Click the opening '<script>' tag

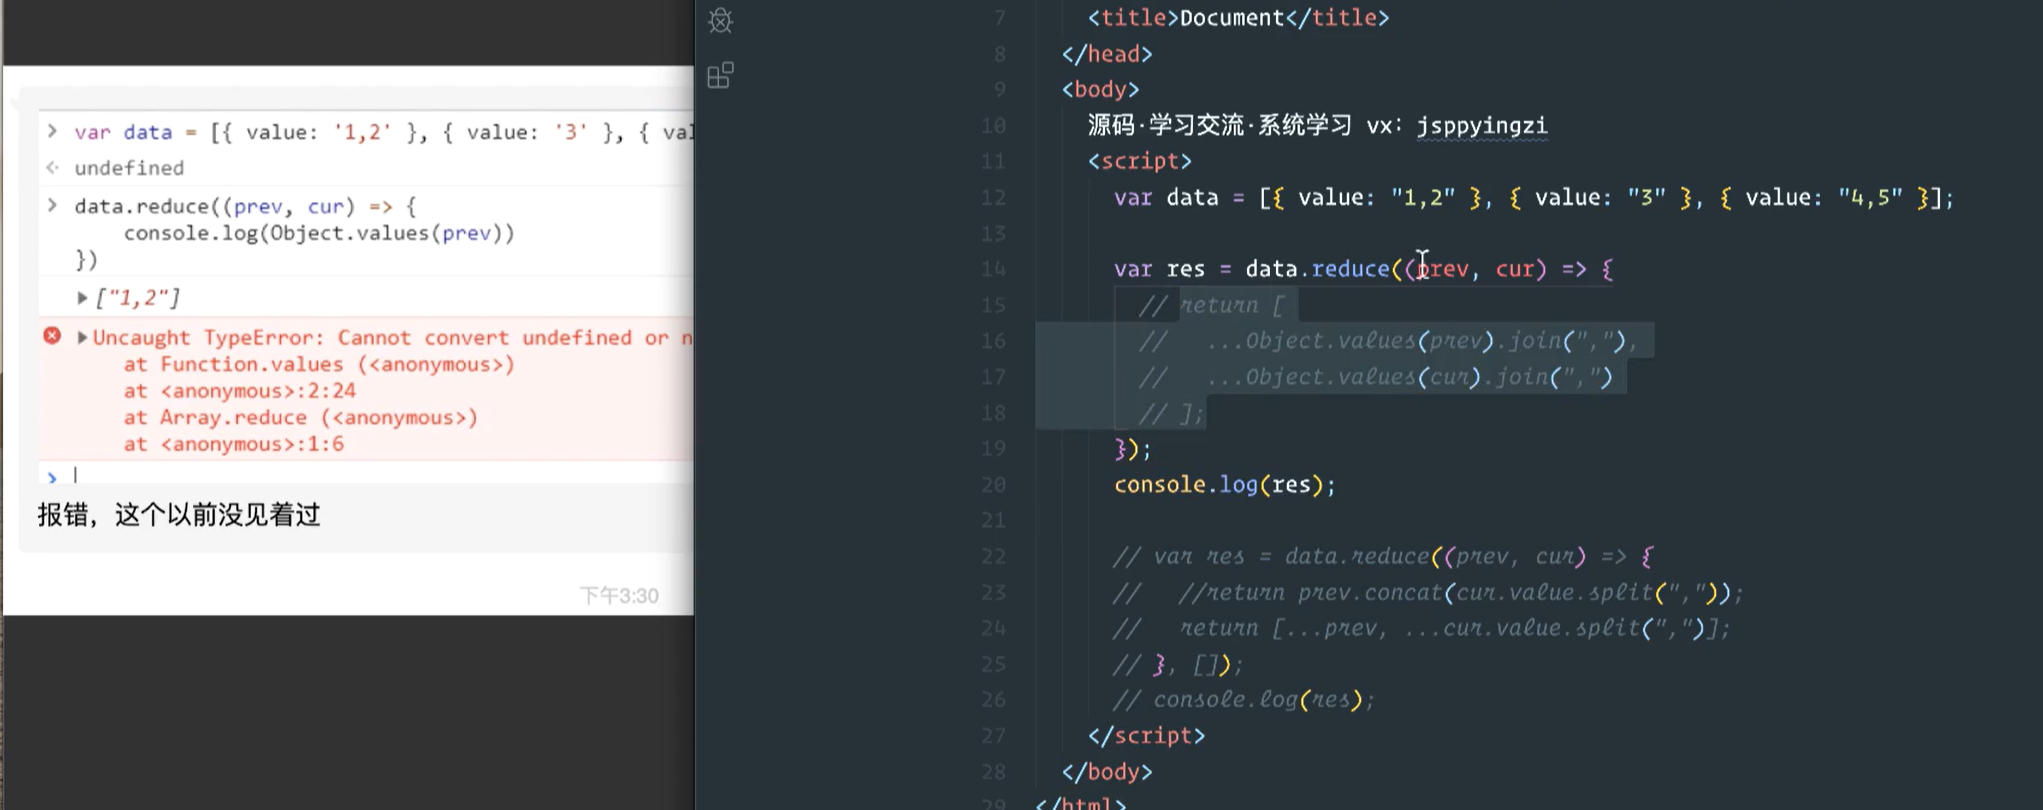click(x=1140, y=161)
